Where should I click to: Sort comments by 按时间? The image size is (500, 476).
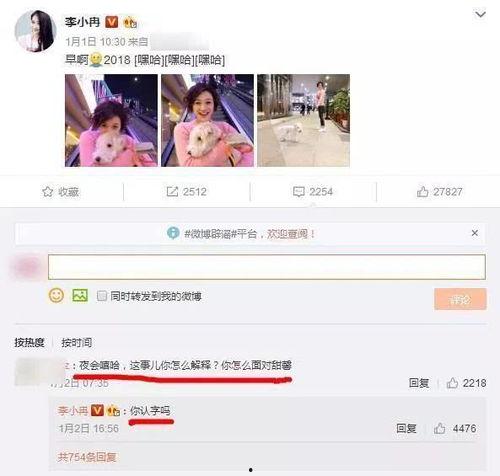77,342
